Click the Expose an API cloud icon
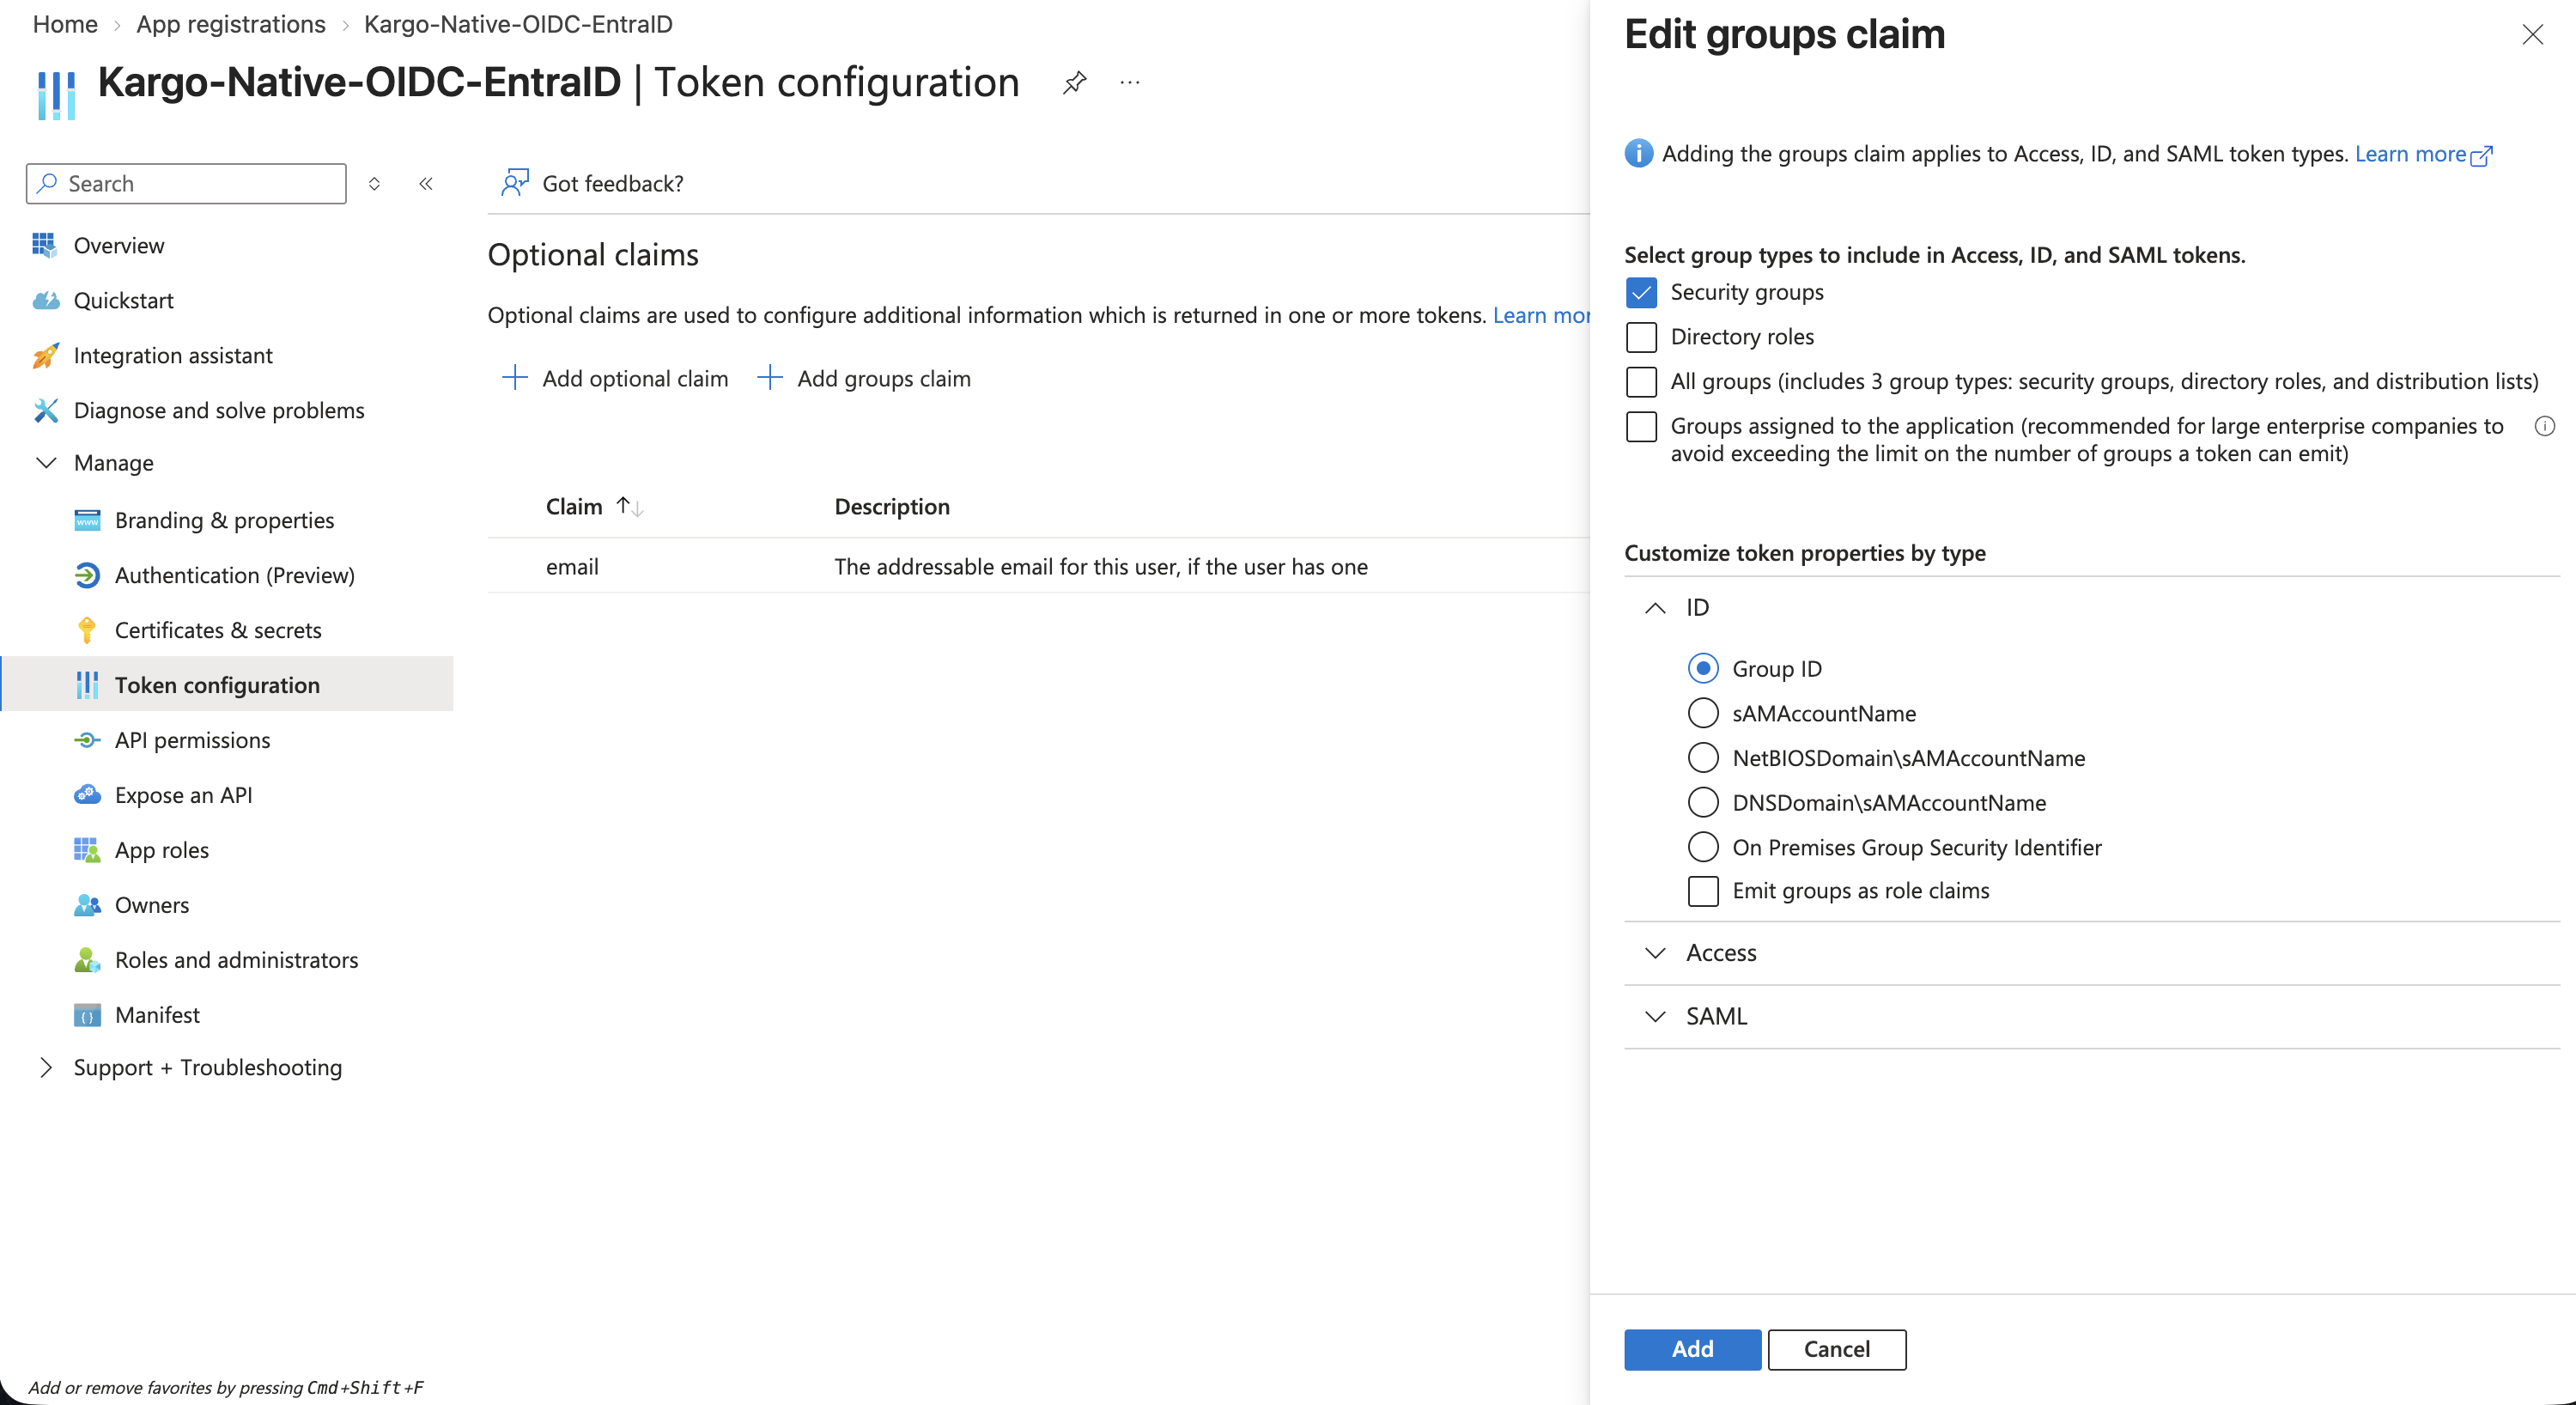Screen dimensions: 2576x1405 [x=87, y=794]
